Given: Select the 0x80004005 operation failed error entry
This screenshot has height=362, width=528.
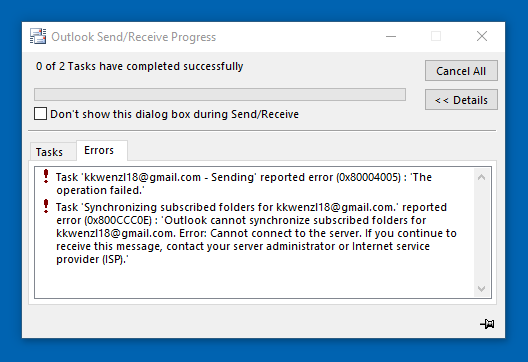Looking at the screenshot, I should pos(244,184).
